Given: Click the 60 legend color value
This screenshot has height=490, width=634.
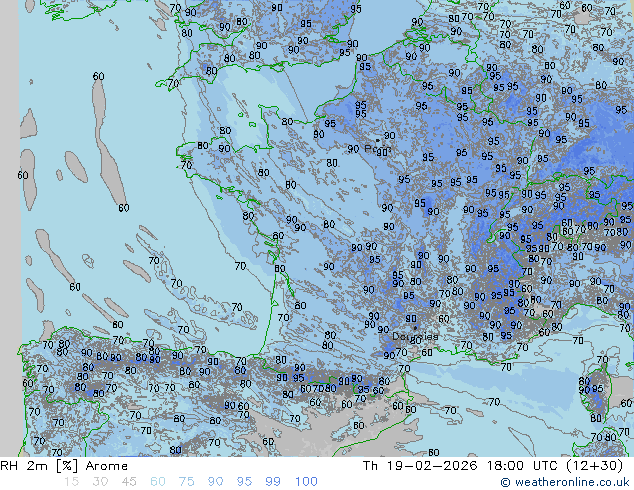Looking at the screenshot, I should (158, 482).
